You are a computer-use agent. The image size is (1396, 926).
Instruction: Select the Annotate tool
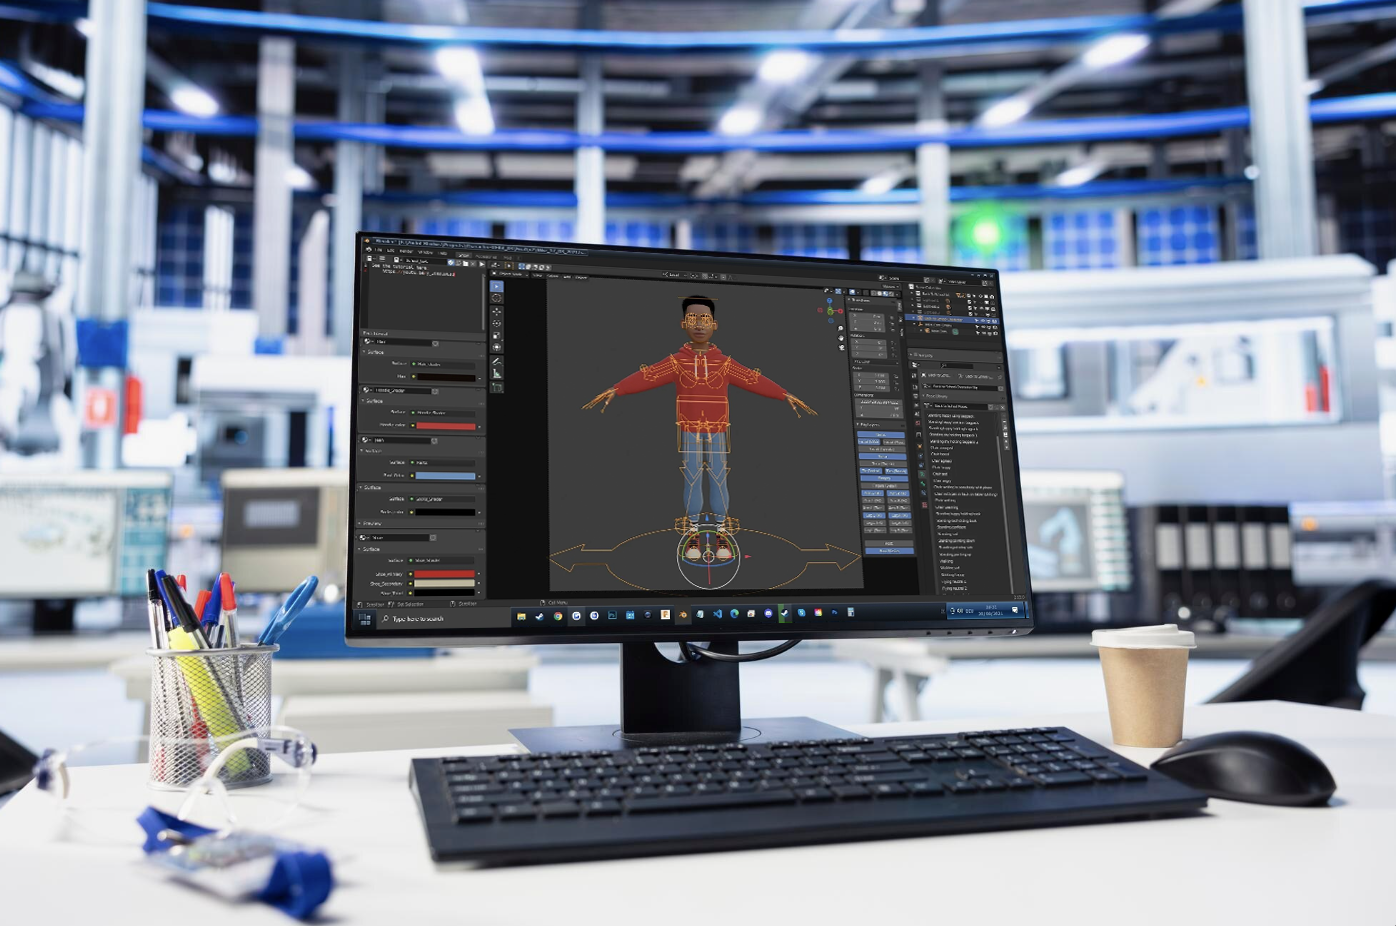[x=497, y=361]
